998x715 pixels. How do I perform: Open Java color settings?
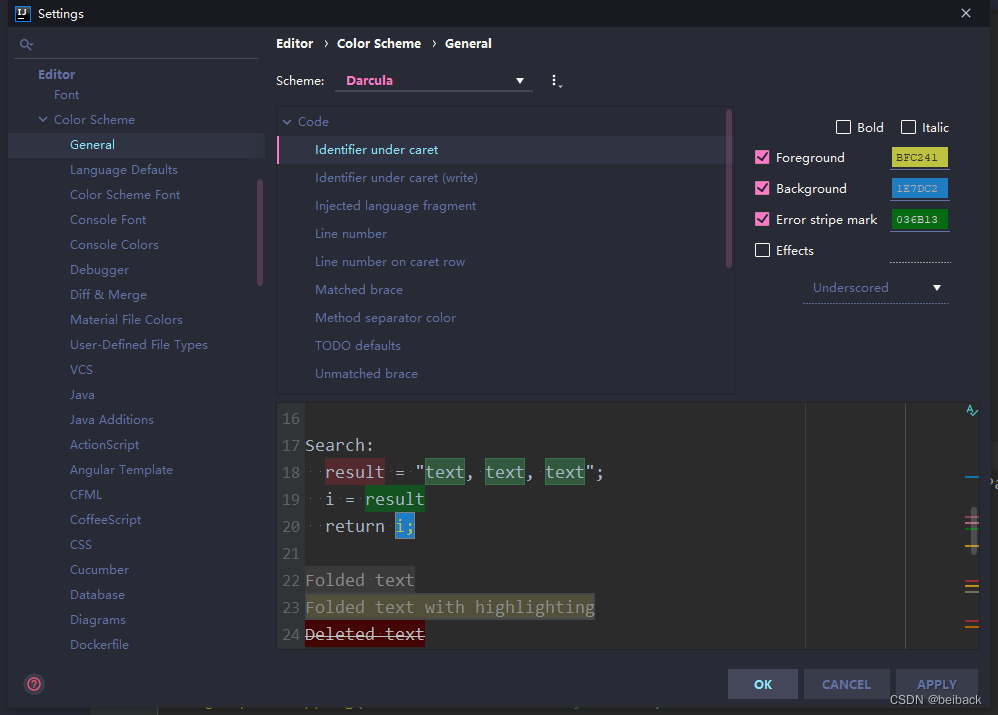pos(82,395)
